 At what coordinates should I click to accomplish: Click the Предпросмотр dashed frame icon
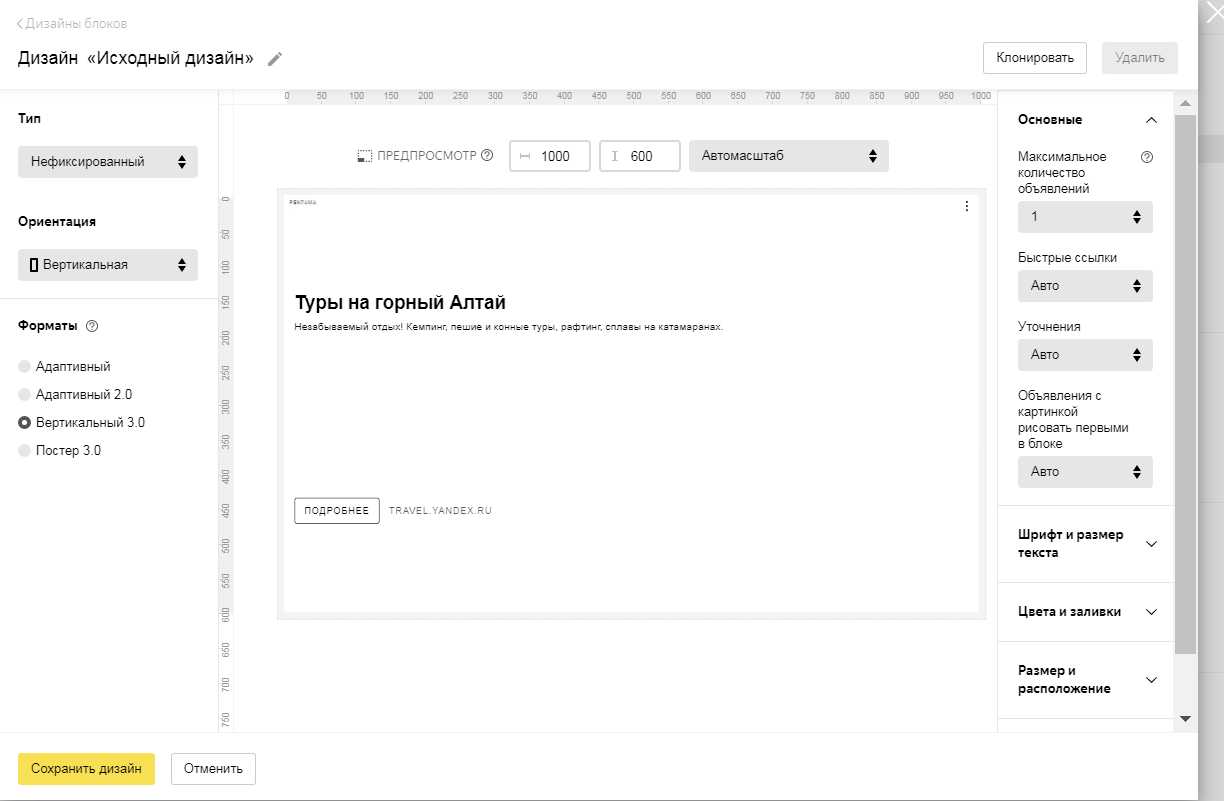coord(365,157)
